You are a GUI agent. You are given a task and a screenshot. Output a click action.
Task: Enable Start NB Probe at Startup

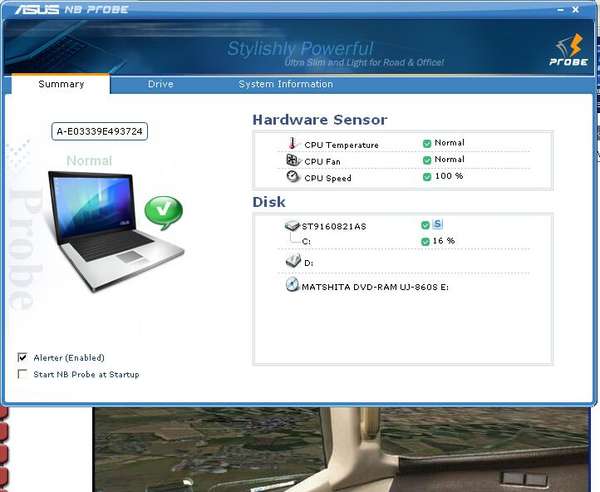coord(23,374)
